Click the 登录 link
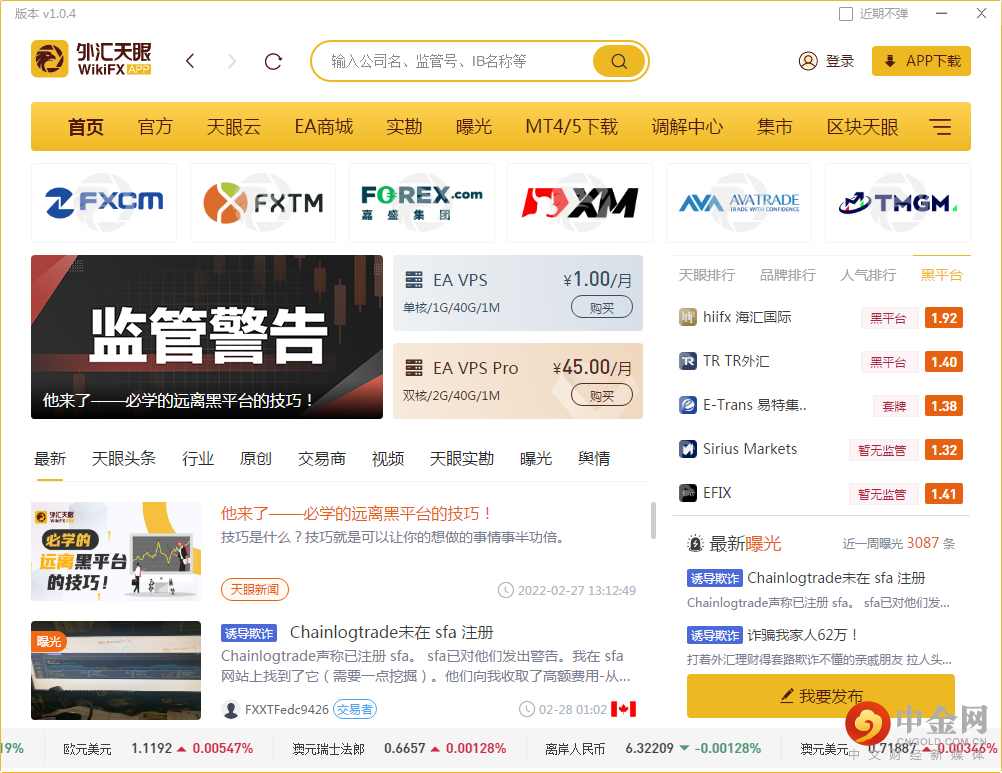1002x773 pixels. pyautogui.click(x=840, y=61)
